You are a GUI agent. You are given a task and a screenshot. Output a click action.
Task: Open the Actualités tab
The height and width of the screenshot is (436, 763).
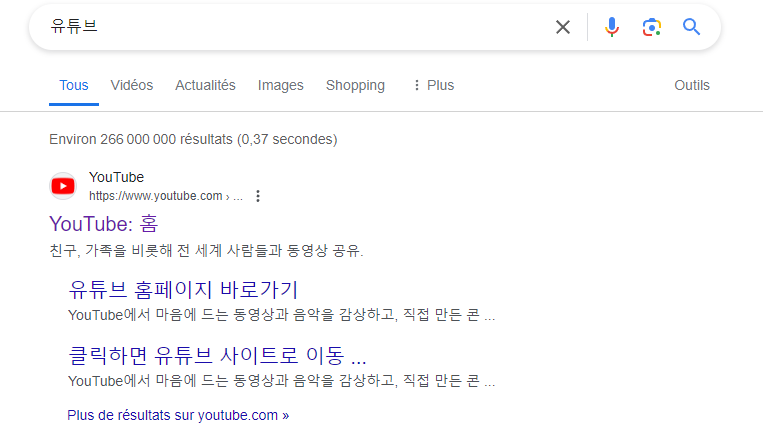point(205,85)
